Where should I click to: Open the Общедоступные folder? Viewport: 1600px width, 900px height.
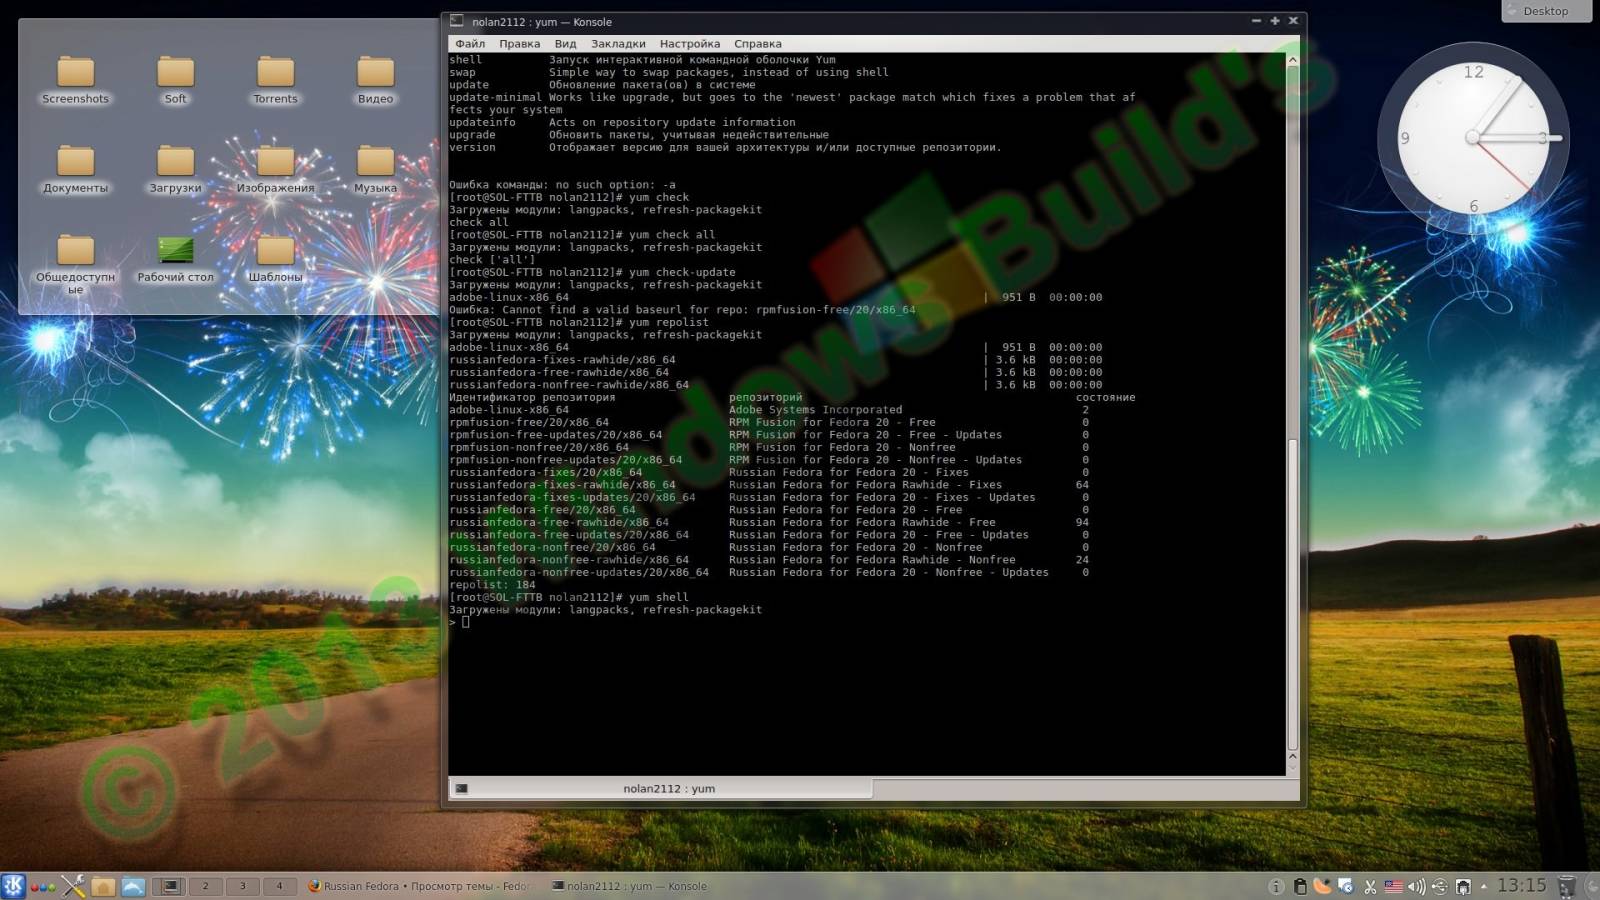click(75, 263)
